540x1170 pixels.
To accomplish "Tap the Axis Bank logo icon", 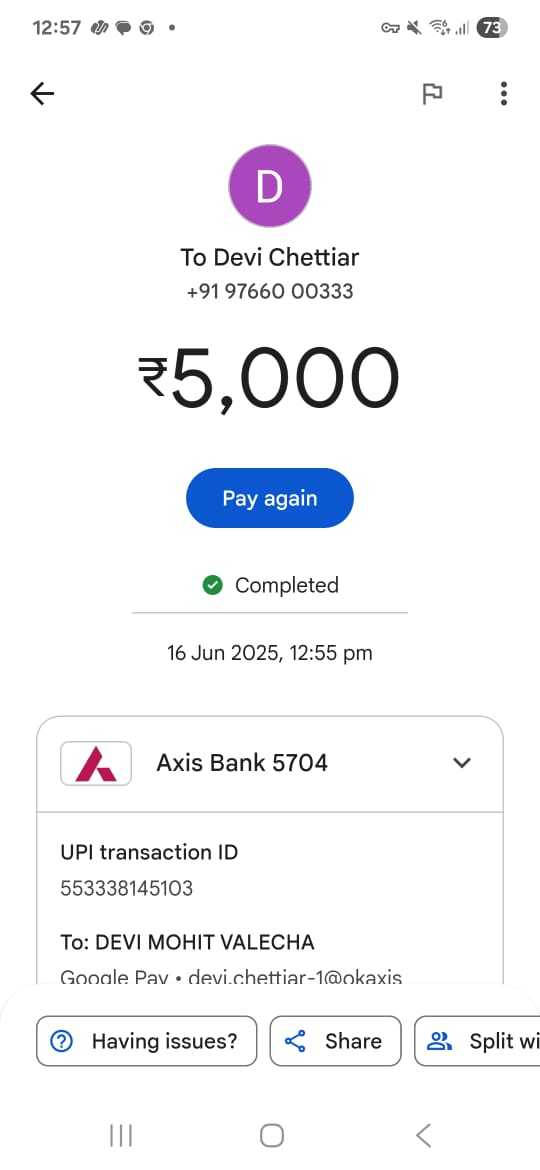I will pyautogui.click(x=96, y=763).
